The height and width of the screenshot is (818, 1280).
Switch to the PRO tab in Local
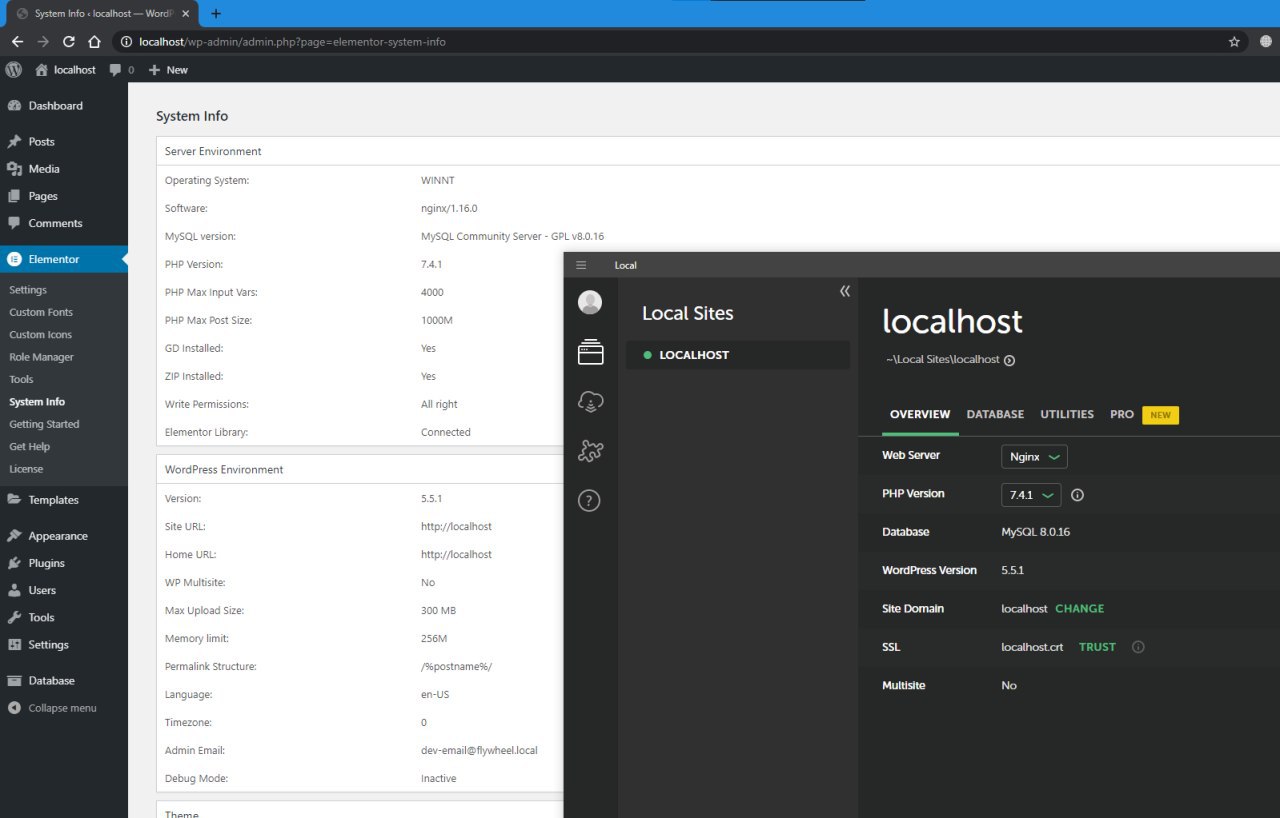click(x=1122, y=414)
